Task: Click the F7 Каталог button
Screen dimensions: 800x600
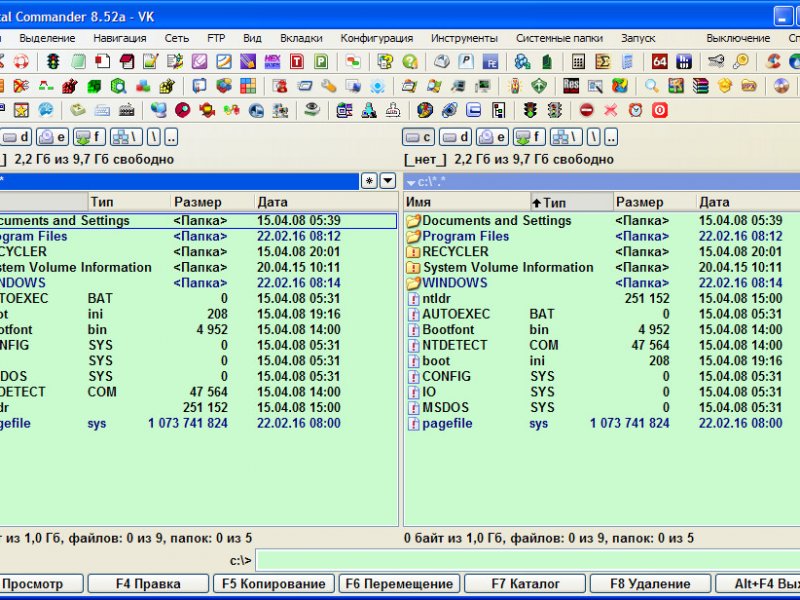Action: 525,584
